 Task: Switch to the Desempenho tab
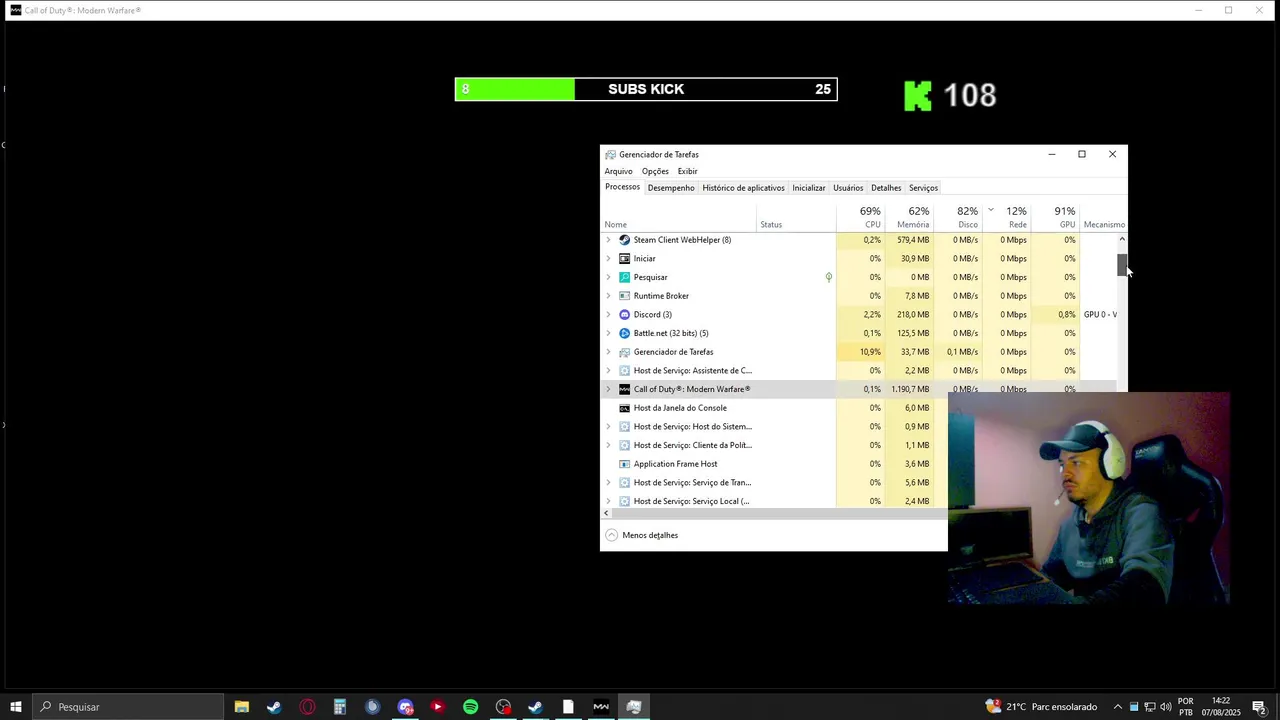(671, 188)
